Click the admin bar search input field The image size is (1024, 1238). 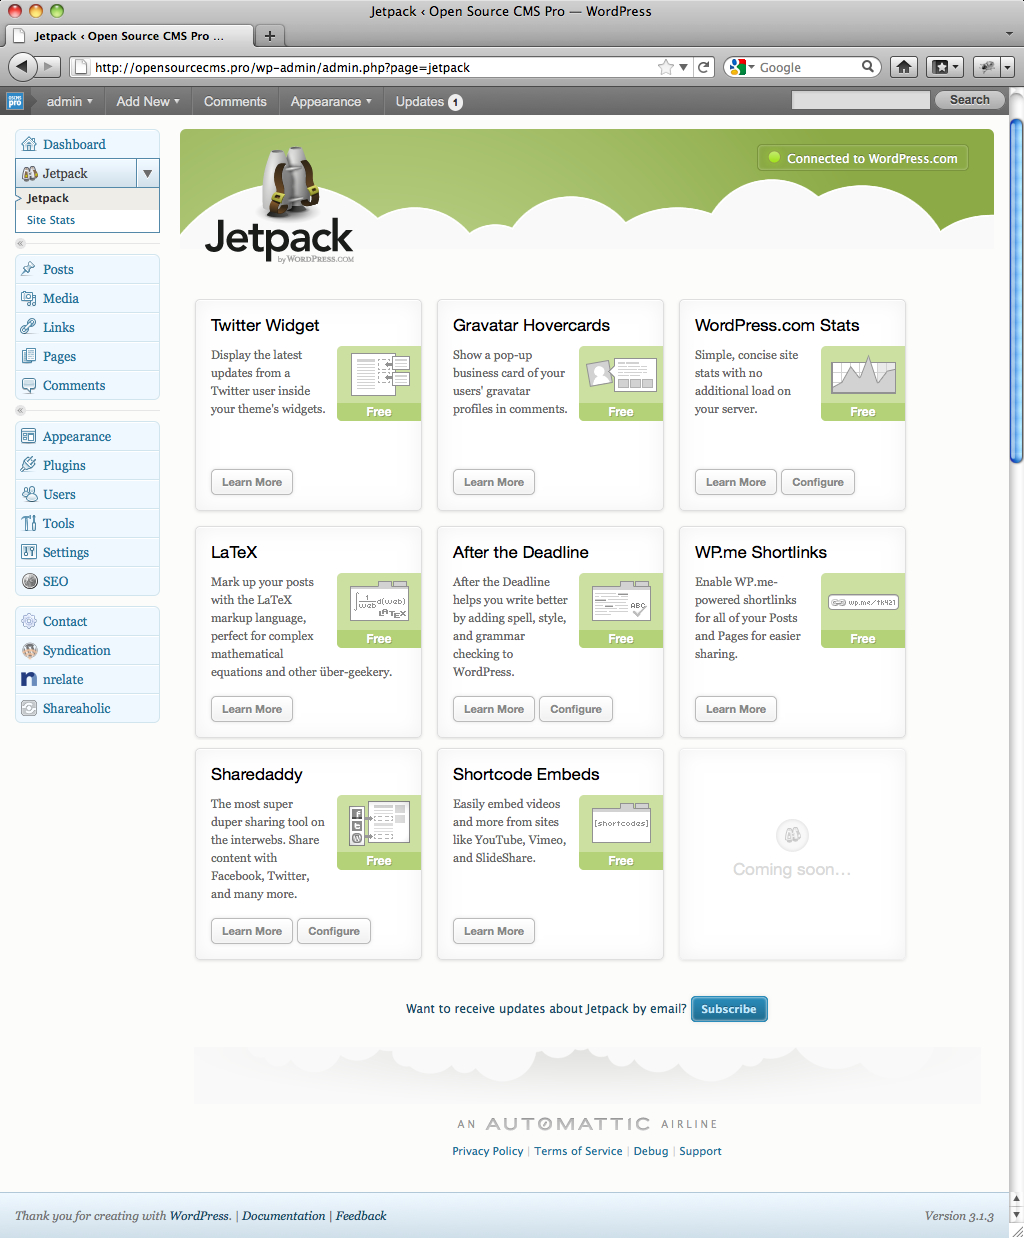point(860,100)
